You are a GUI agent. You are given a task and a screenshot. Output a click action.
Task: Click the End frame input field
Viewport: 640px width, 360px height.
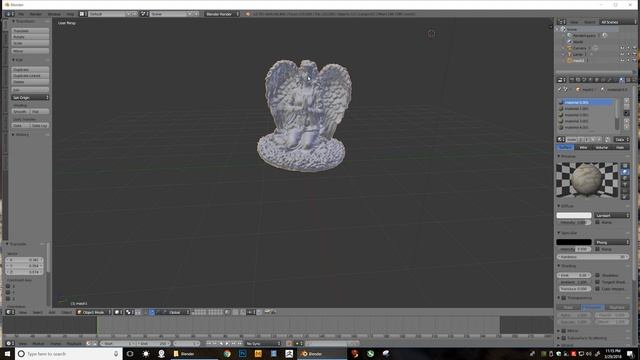pos(153,344)
